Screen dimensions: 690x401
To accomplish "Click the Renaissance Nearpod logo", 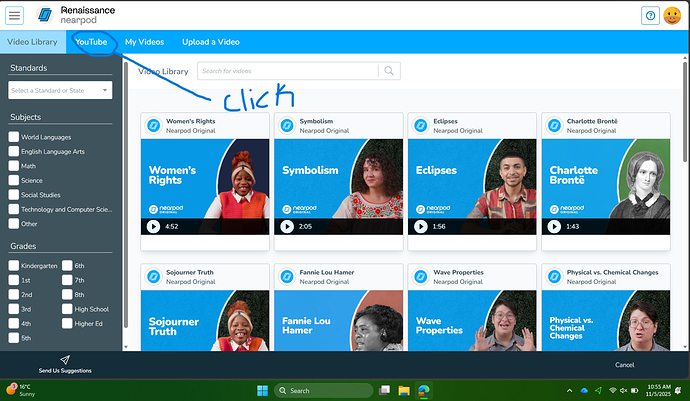I will tap(76, 15).
